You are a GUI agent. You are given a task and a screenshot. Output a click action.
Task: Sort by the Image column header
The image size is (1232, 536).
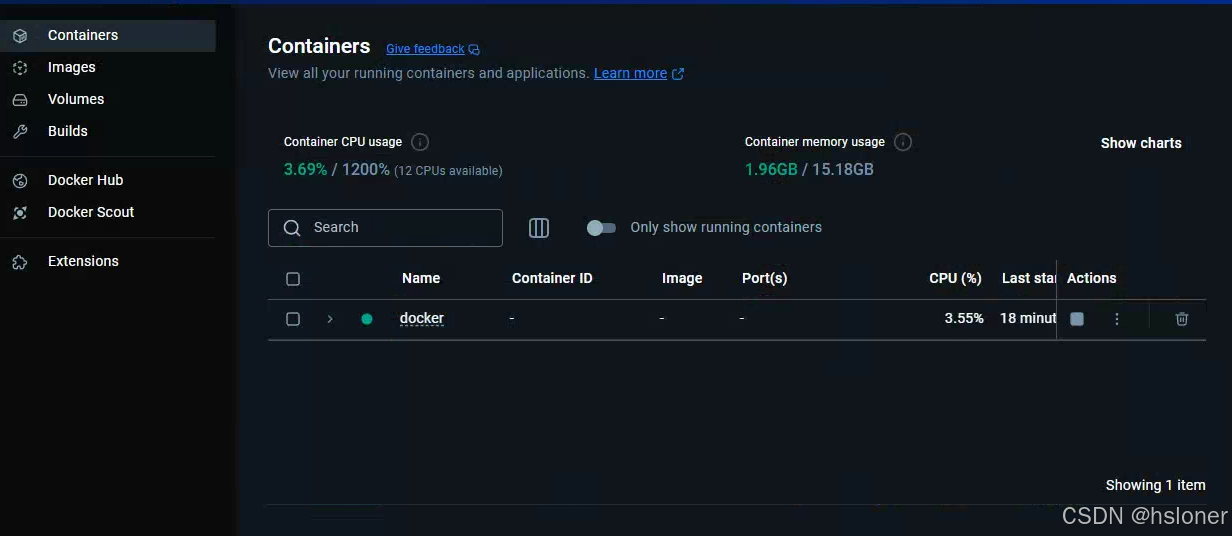[x=682, y=278]
